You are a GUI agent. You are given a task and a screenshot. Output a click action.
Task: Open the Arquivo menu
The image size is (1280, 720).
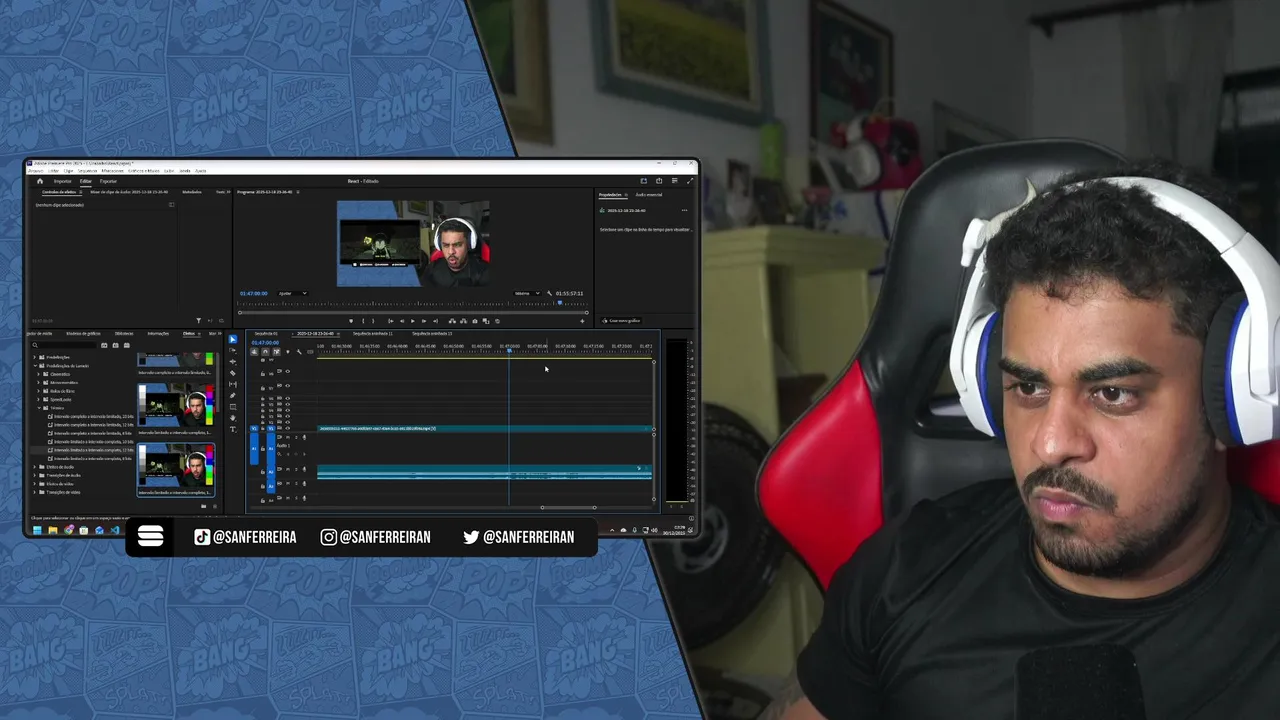36,171
